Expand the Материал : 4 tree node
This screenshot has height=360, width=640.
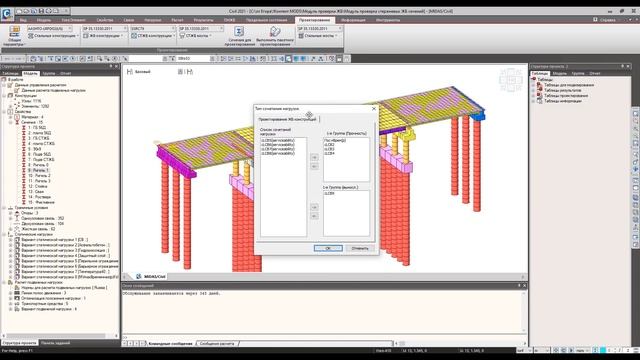coord(11,117)
